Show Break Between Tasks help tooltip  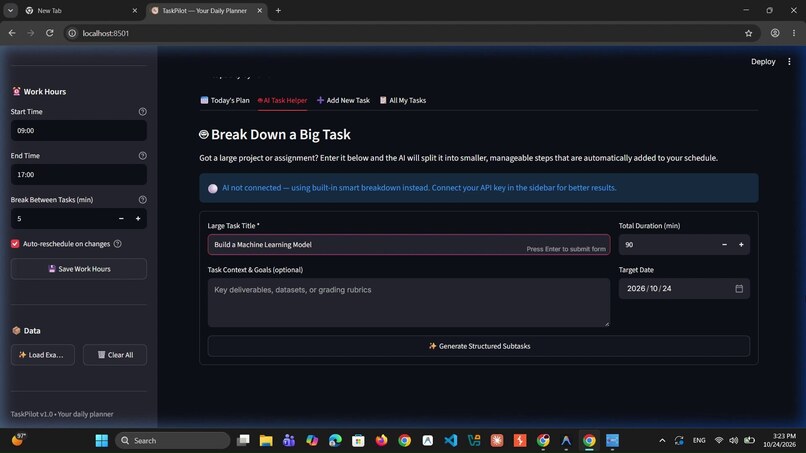coord(142,200)
